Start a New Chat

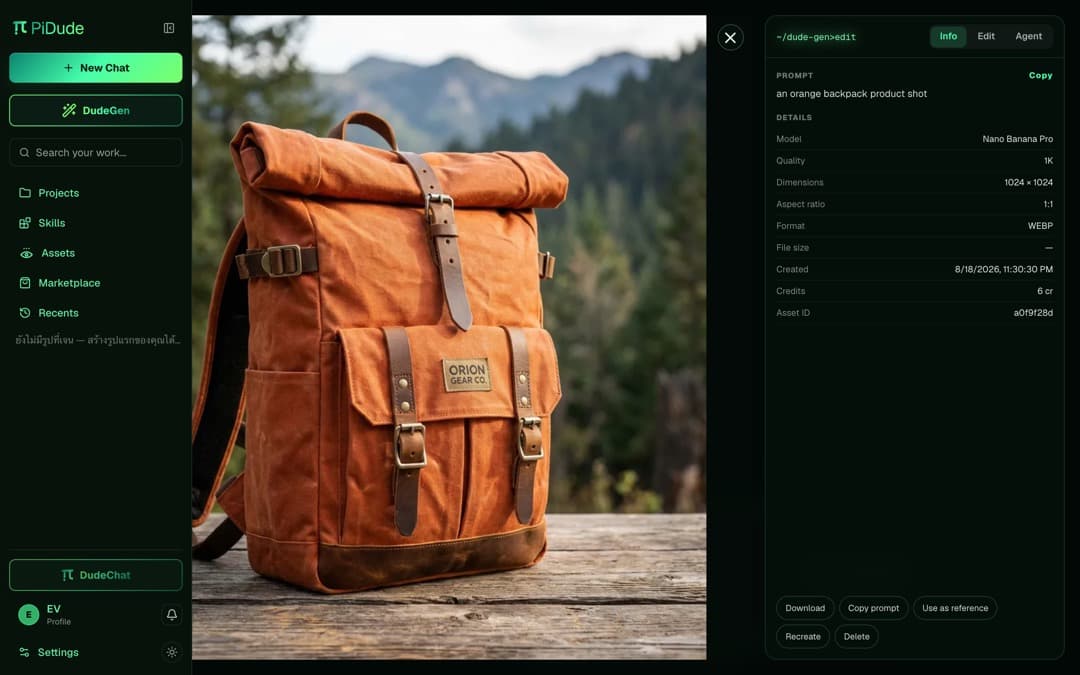96,68
